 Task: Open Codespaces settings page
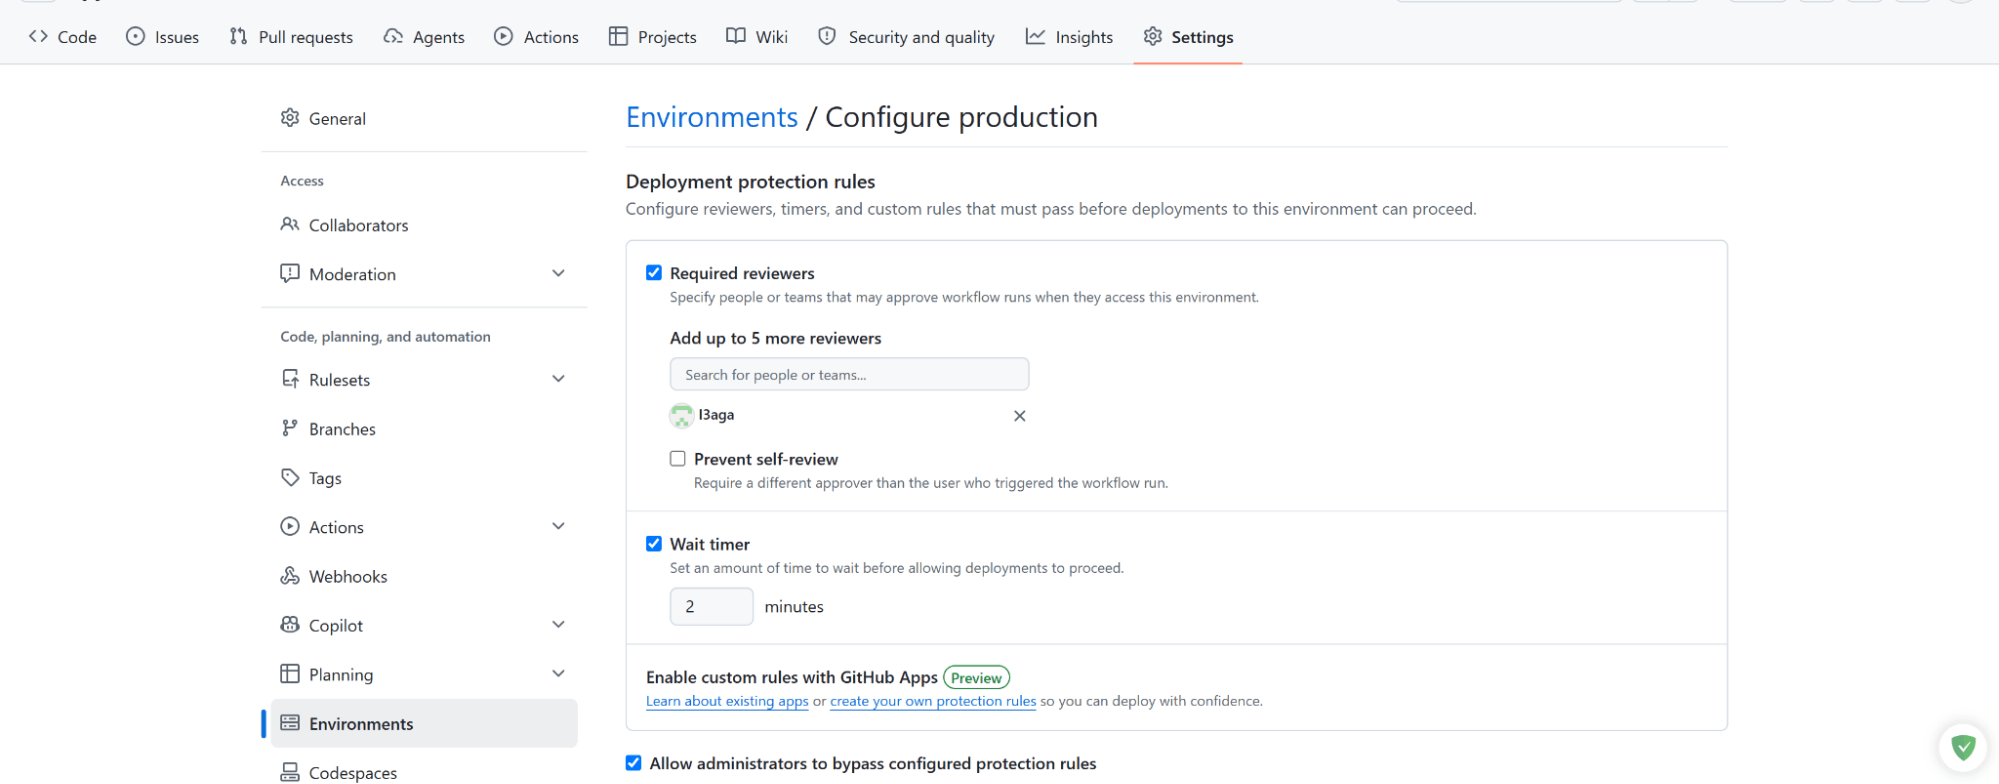pos(424,772)
